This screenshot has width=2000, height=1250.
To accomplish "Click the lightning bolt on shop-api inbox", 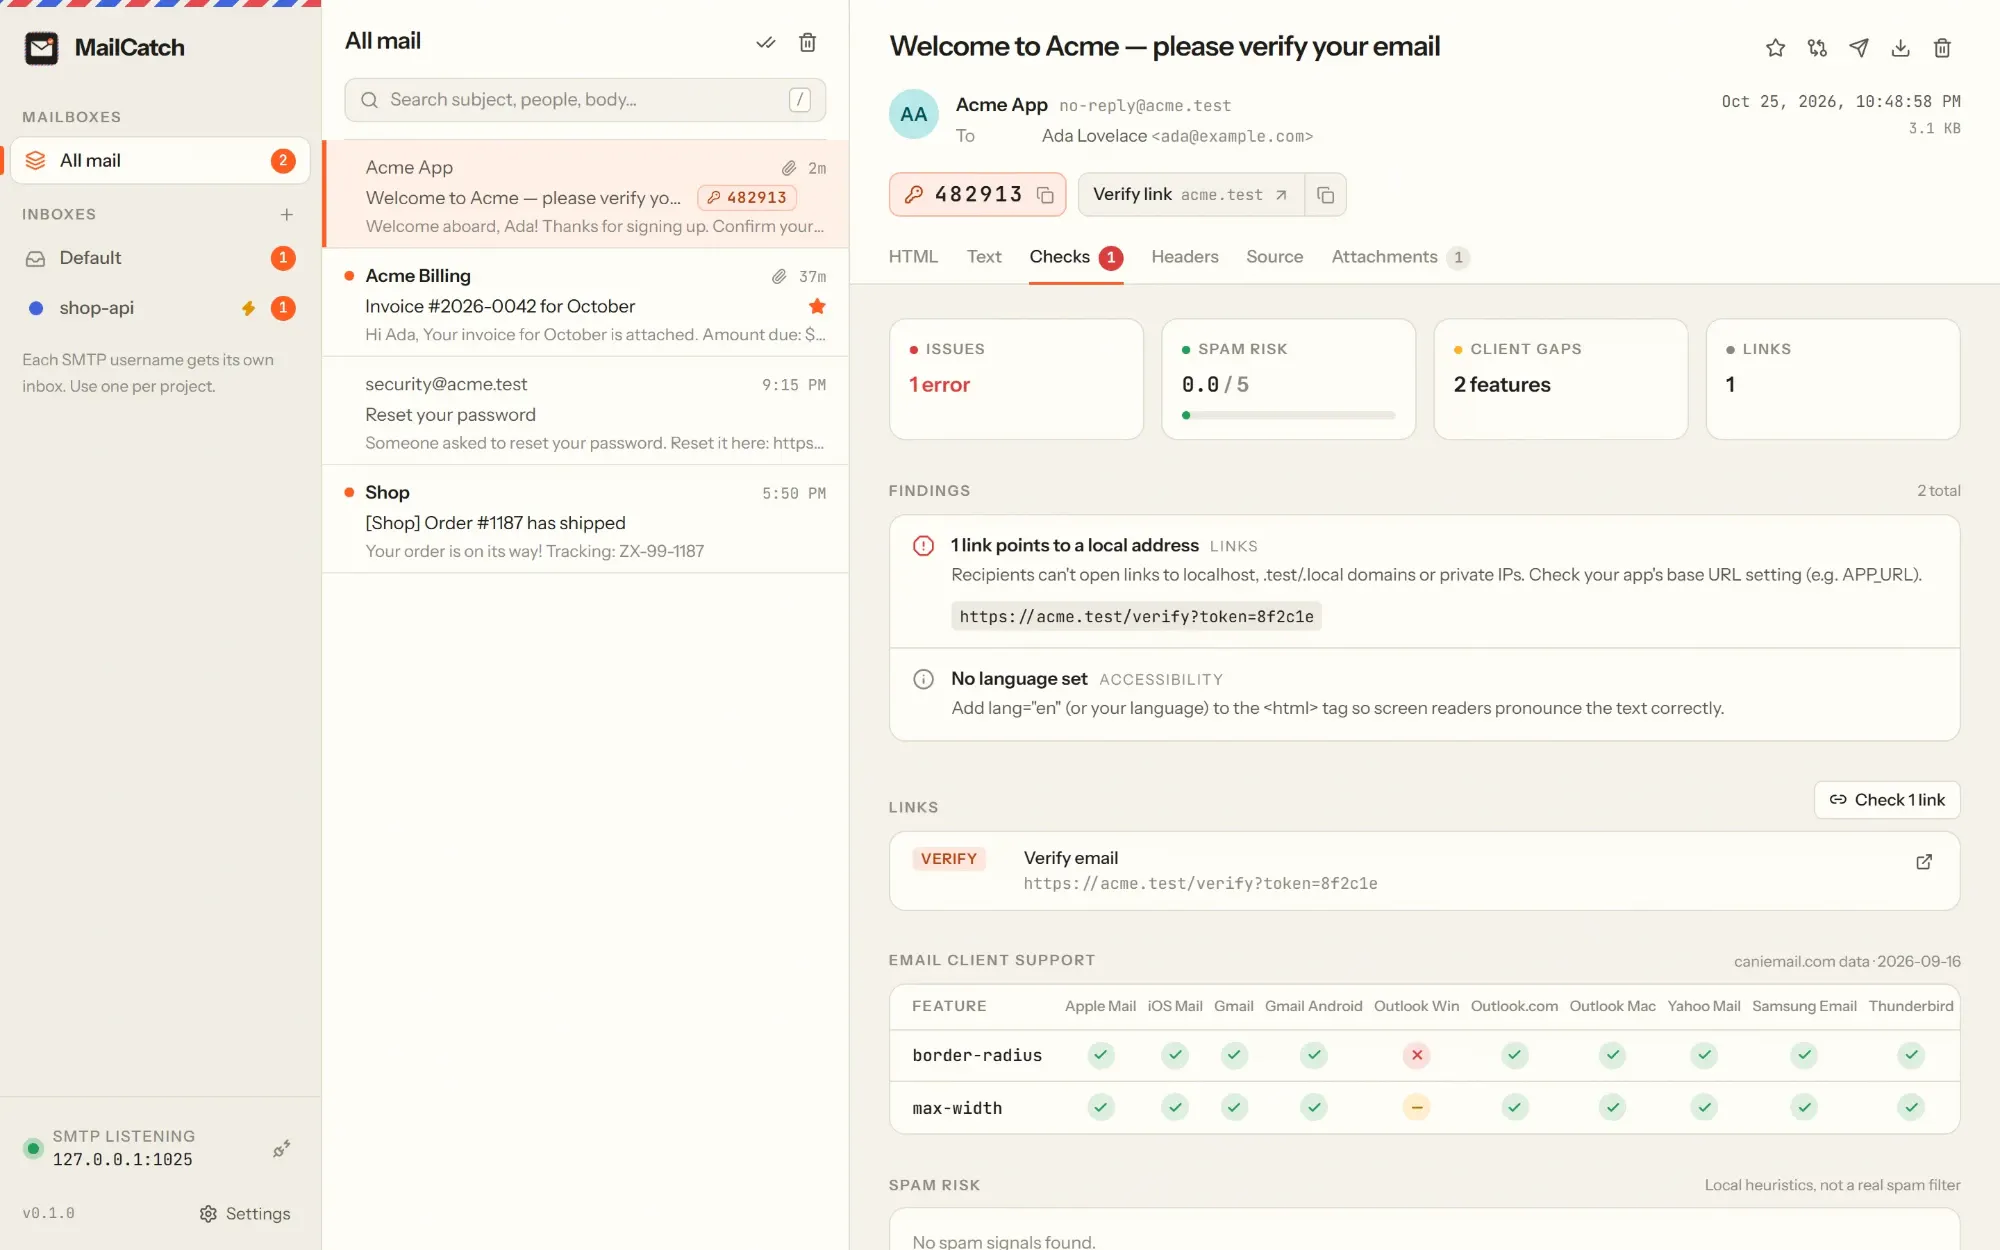I will 248,308.
